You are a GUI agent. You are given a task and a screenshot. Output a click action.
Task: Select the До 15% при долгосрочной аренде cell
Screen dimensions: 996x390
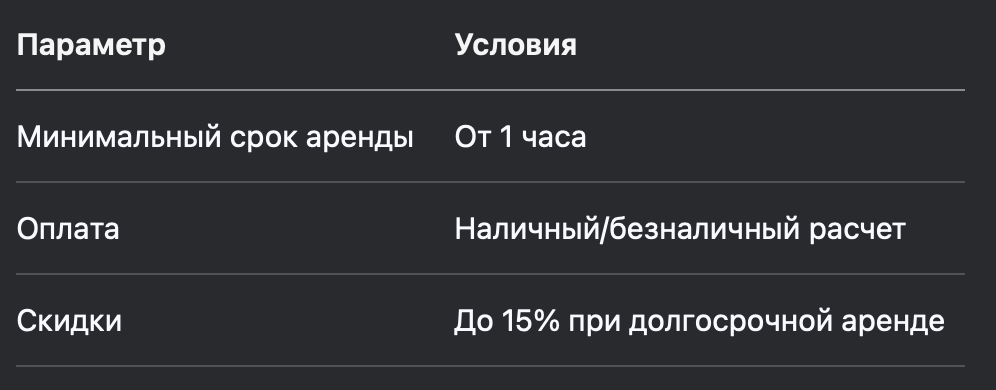699,321
